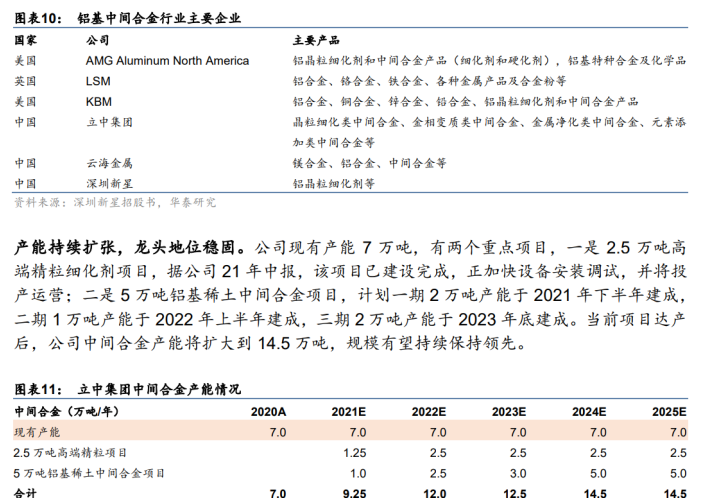704x498 pixels.
Task: Click the '1.25' value in the 2021E column
Action: pyautogui.click(x=355, y=453)
